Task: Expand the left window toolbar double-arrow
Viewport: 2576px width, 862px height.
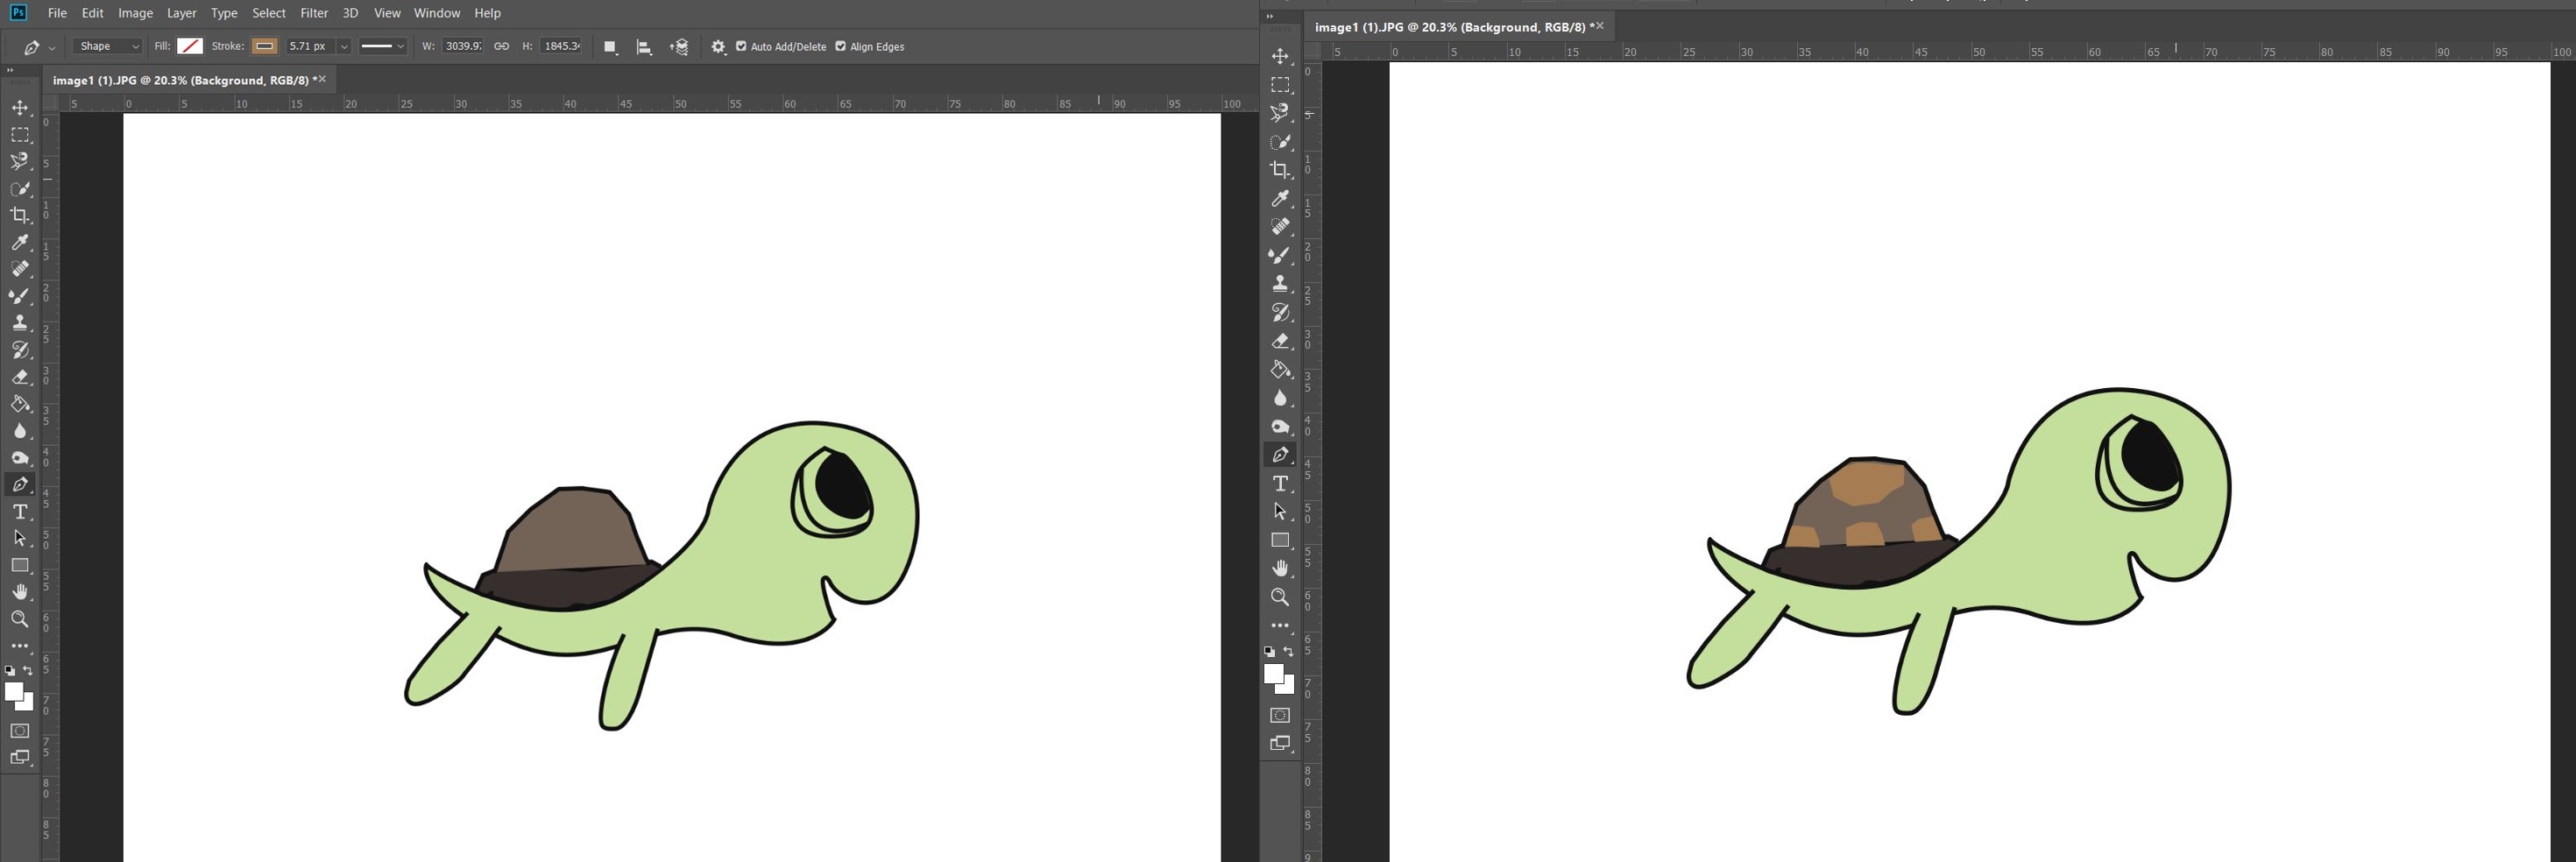Action: (10, 71)
